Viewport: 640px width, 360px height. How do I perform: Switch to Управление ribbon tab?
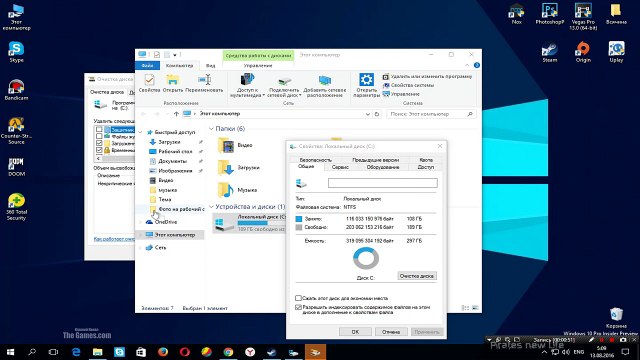tap(258, 65)
